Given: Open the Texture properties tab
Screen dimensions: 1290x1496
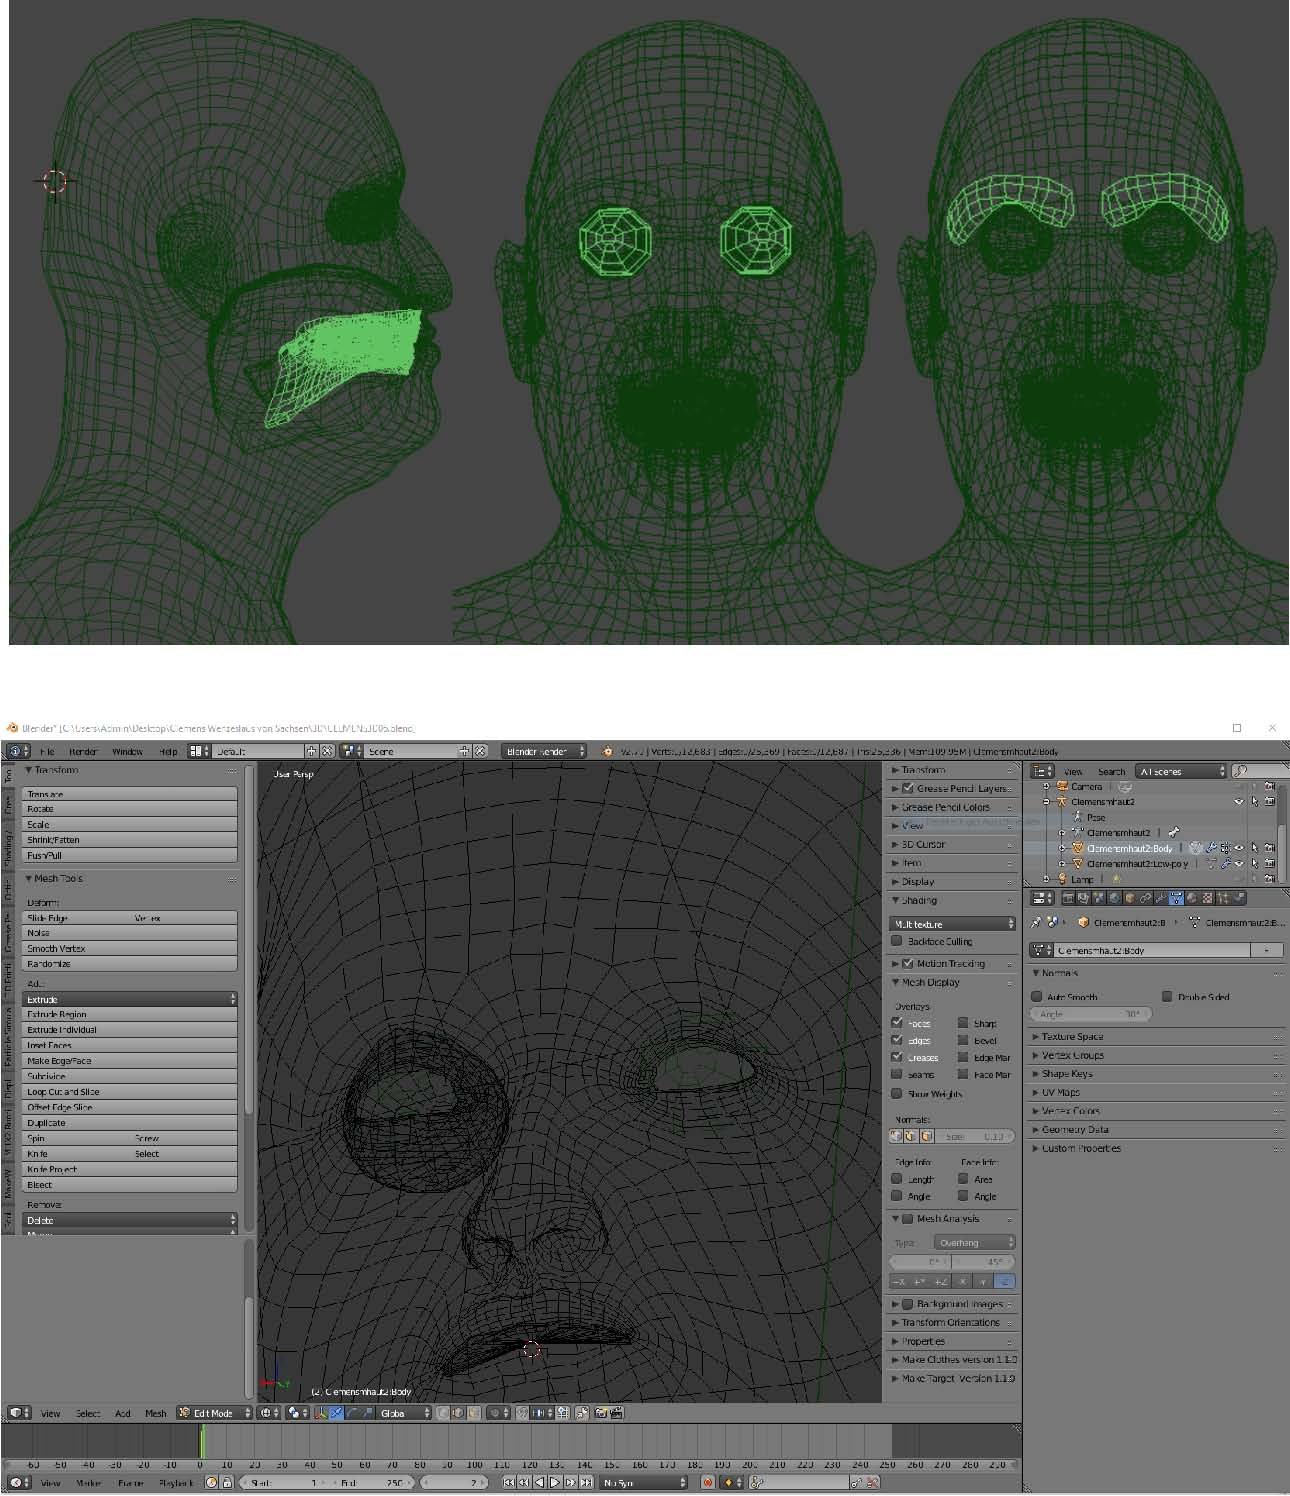Looking at the screenshot, I should click(x=1207, y=898).
